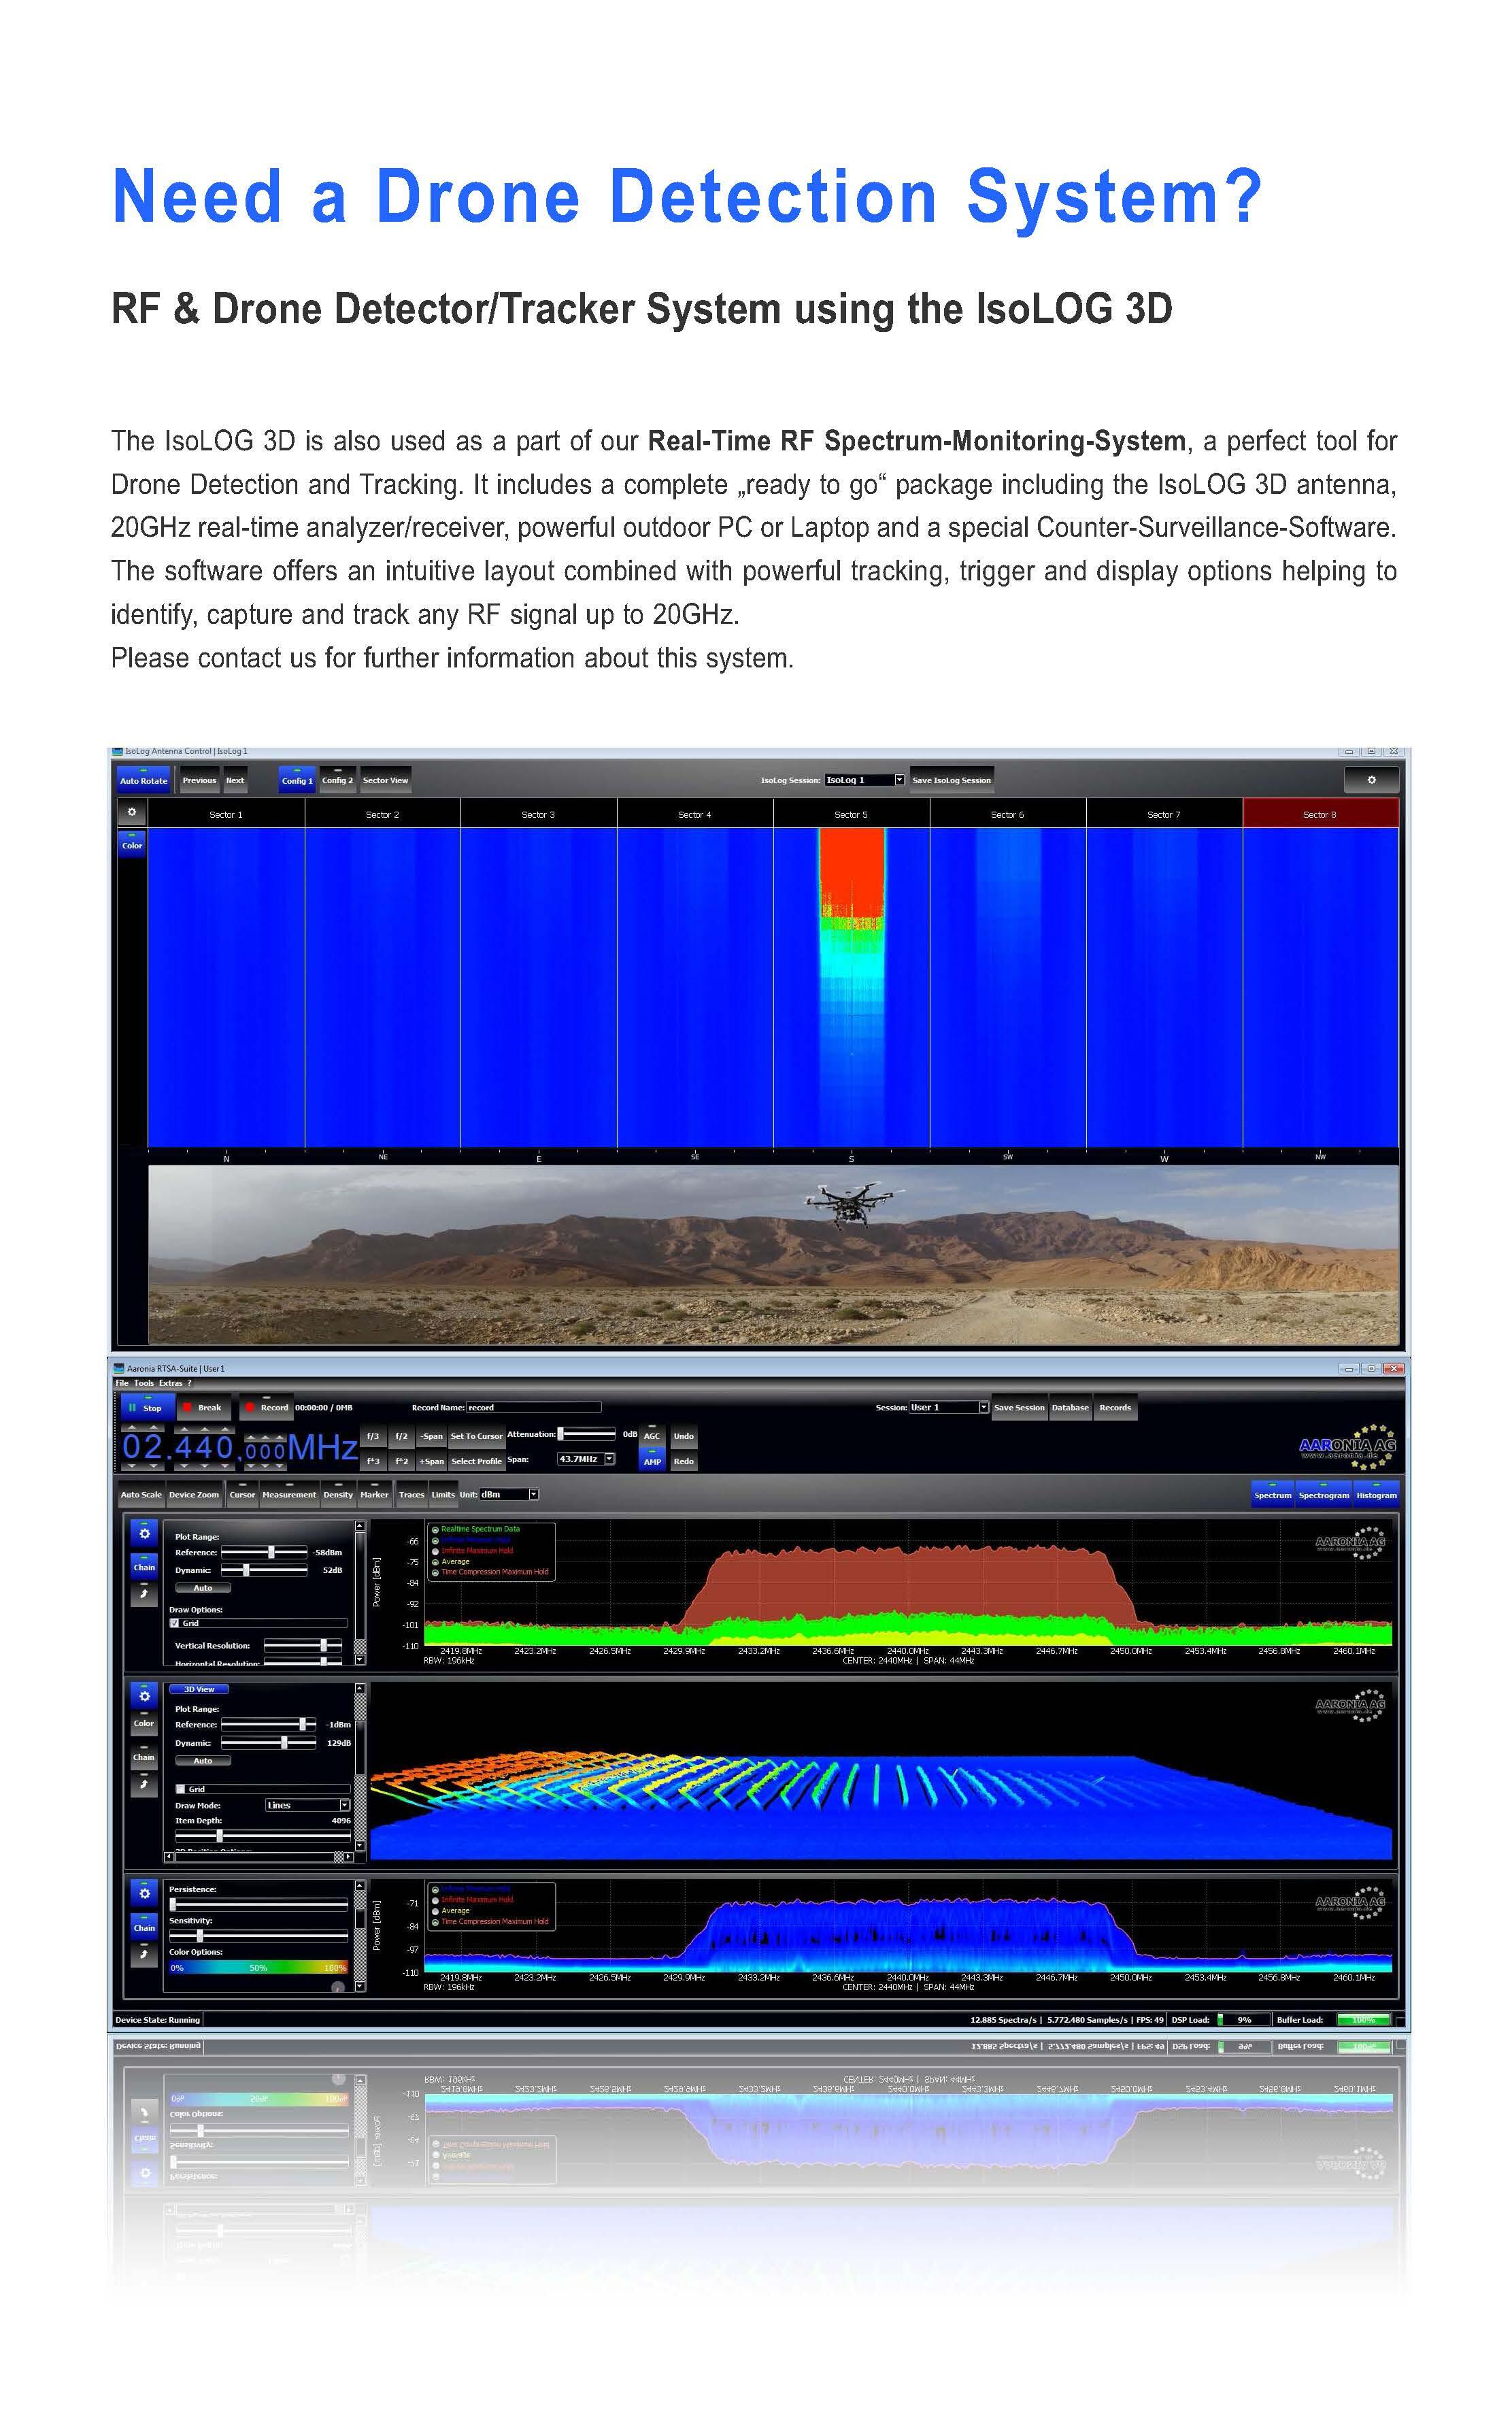Click the gear icon above the Color button in the IsoLog window

(131, 812)
